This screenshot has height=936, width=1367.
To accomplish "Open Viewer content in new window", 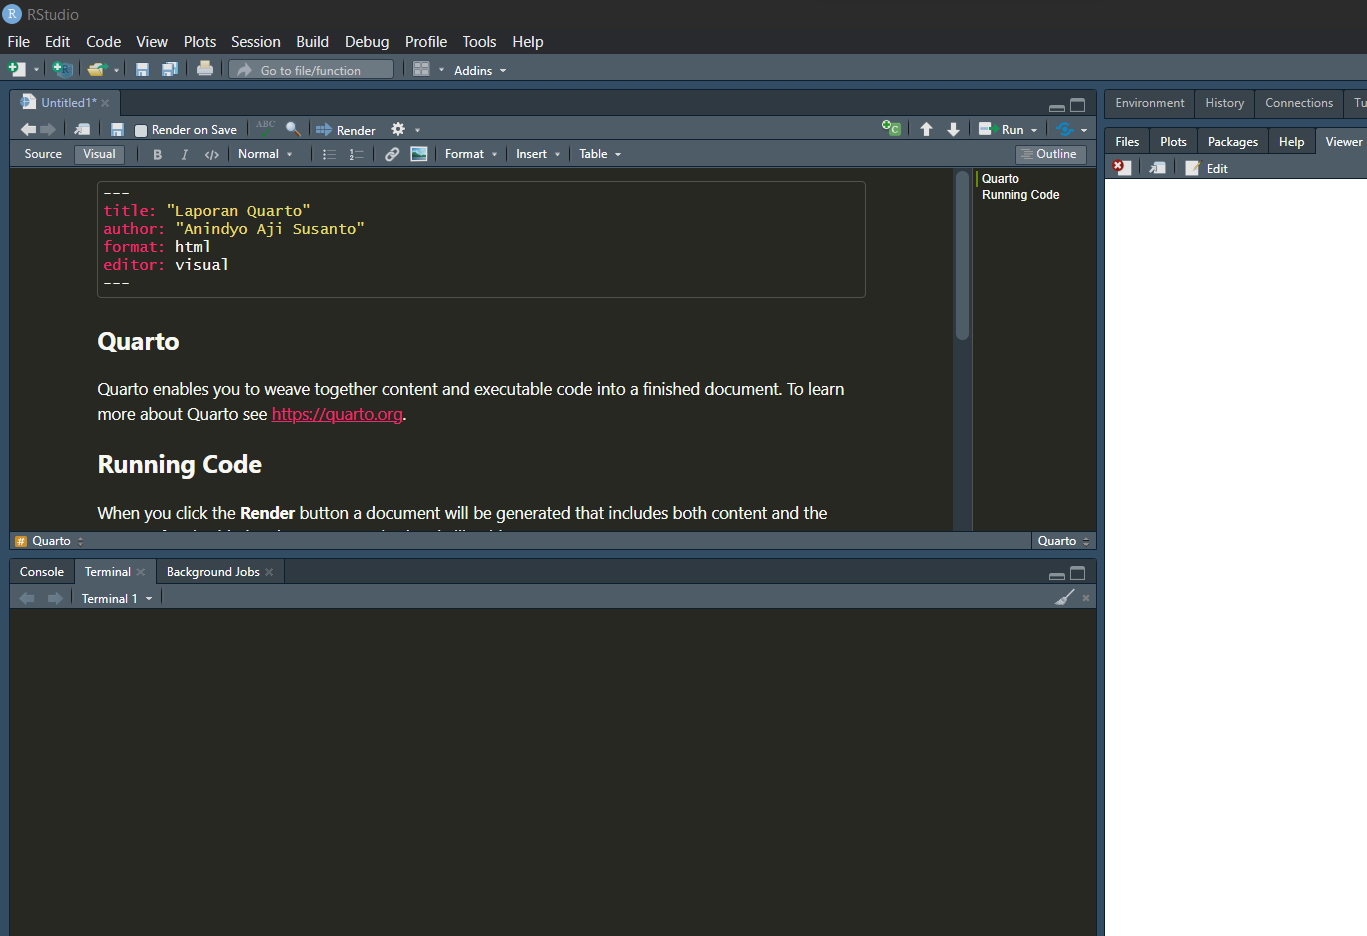I will click(1157, 167).
